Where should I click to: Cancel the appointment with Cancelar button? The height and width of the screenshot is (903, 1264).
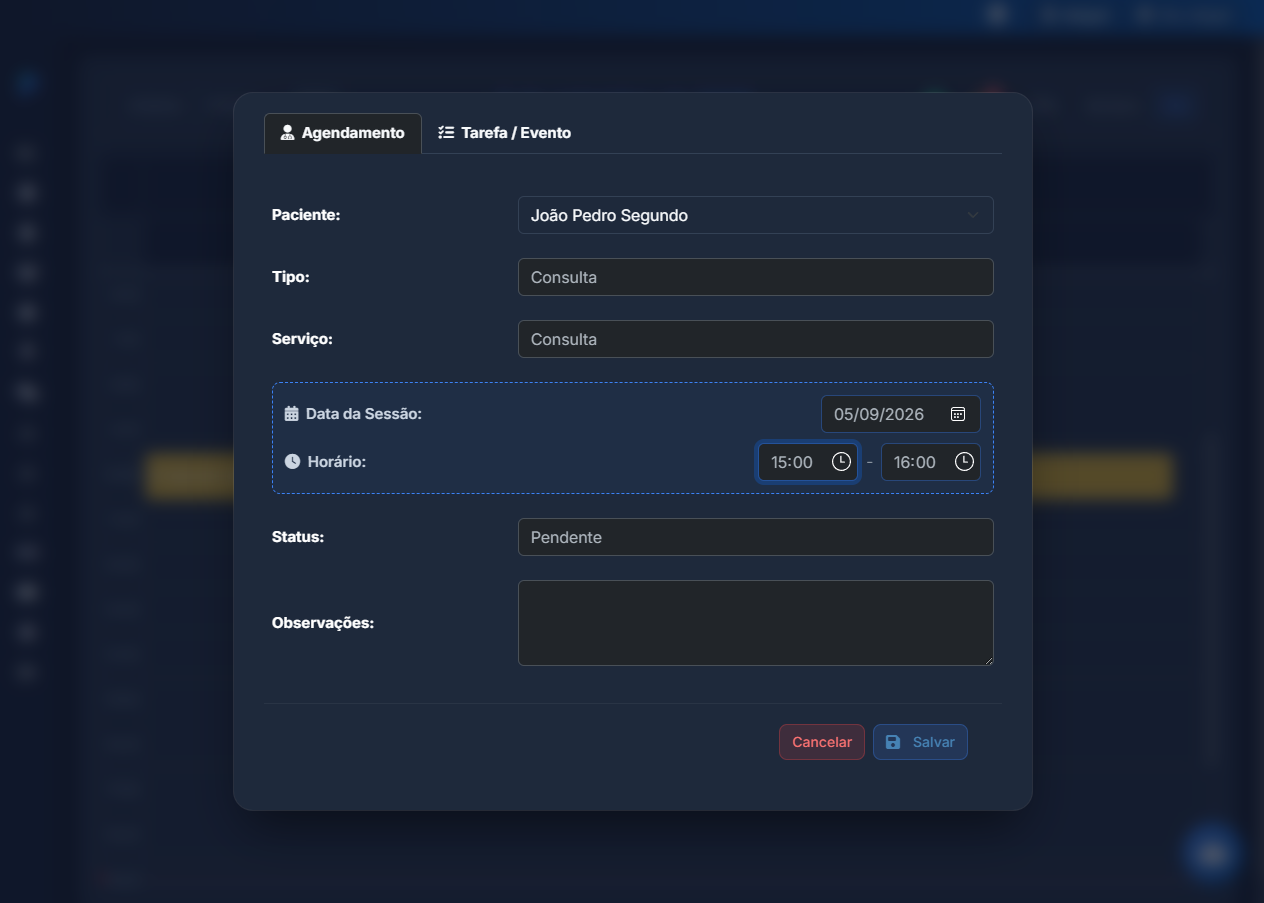[822, 742]
